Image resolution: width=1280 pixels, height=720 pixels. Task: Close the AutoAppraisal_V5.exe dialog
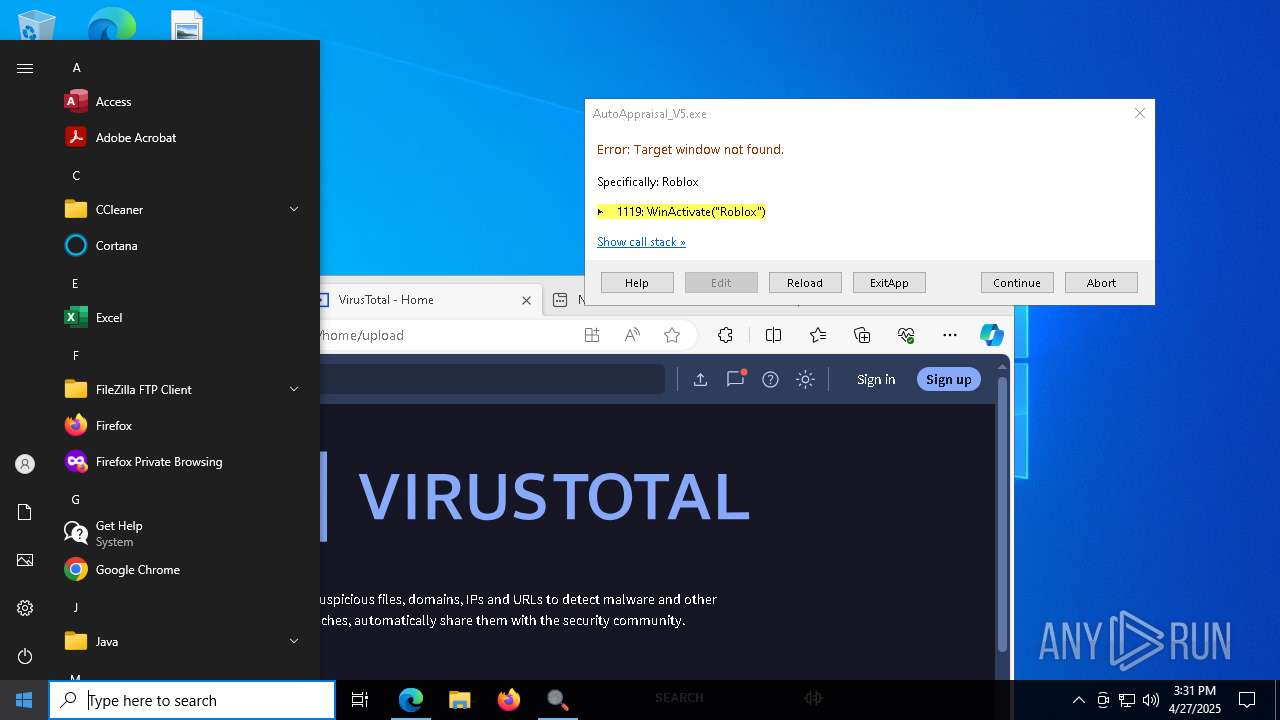pyautogui.click(x=1139, y=113)
